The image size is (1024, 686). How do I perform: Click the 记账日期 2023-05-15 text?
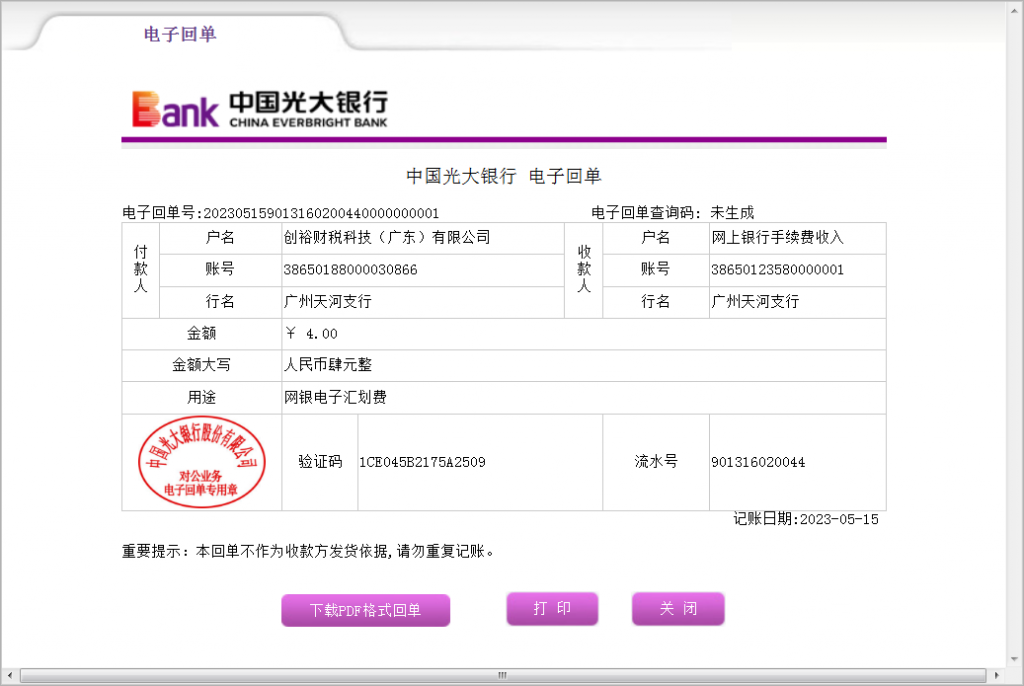tap(806, 519)
